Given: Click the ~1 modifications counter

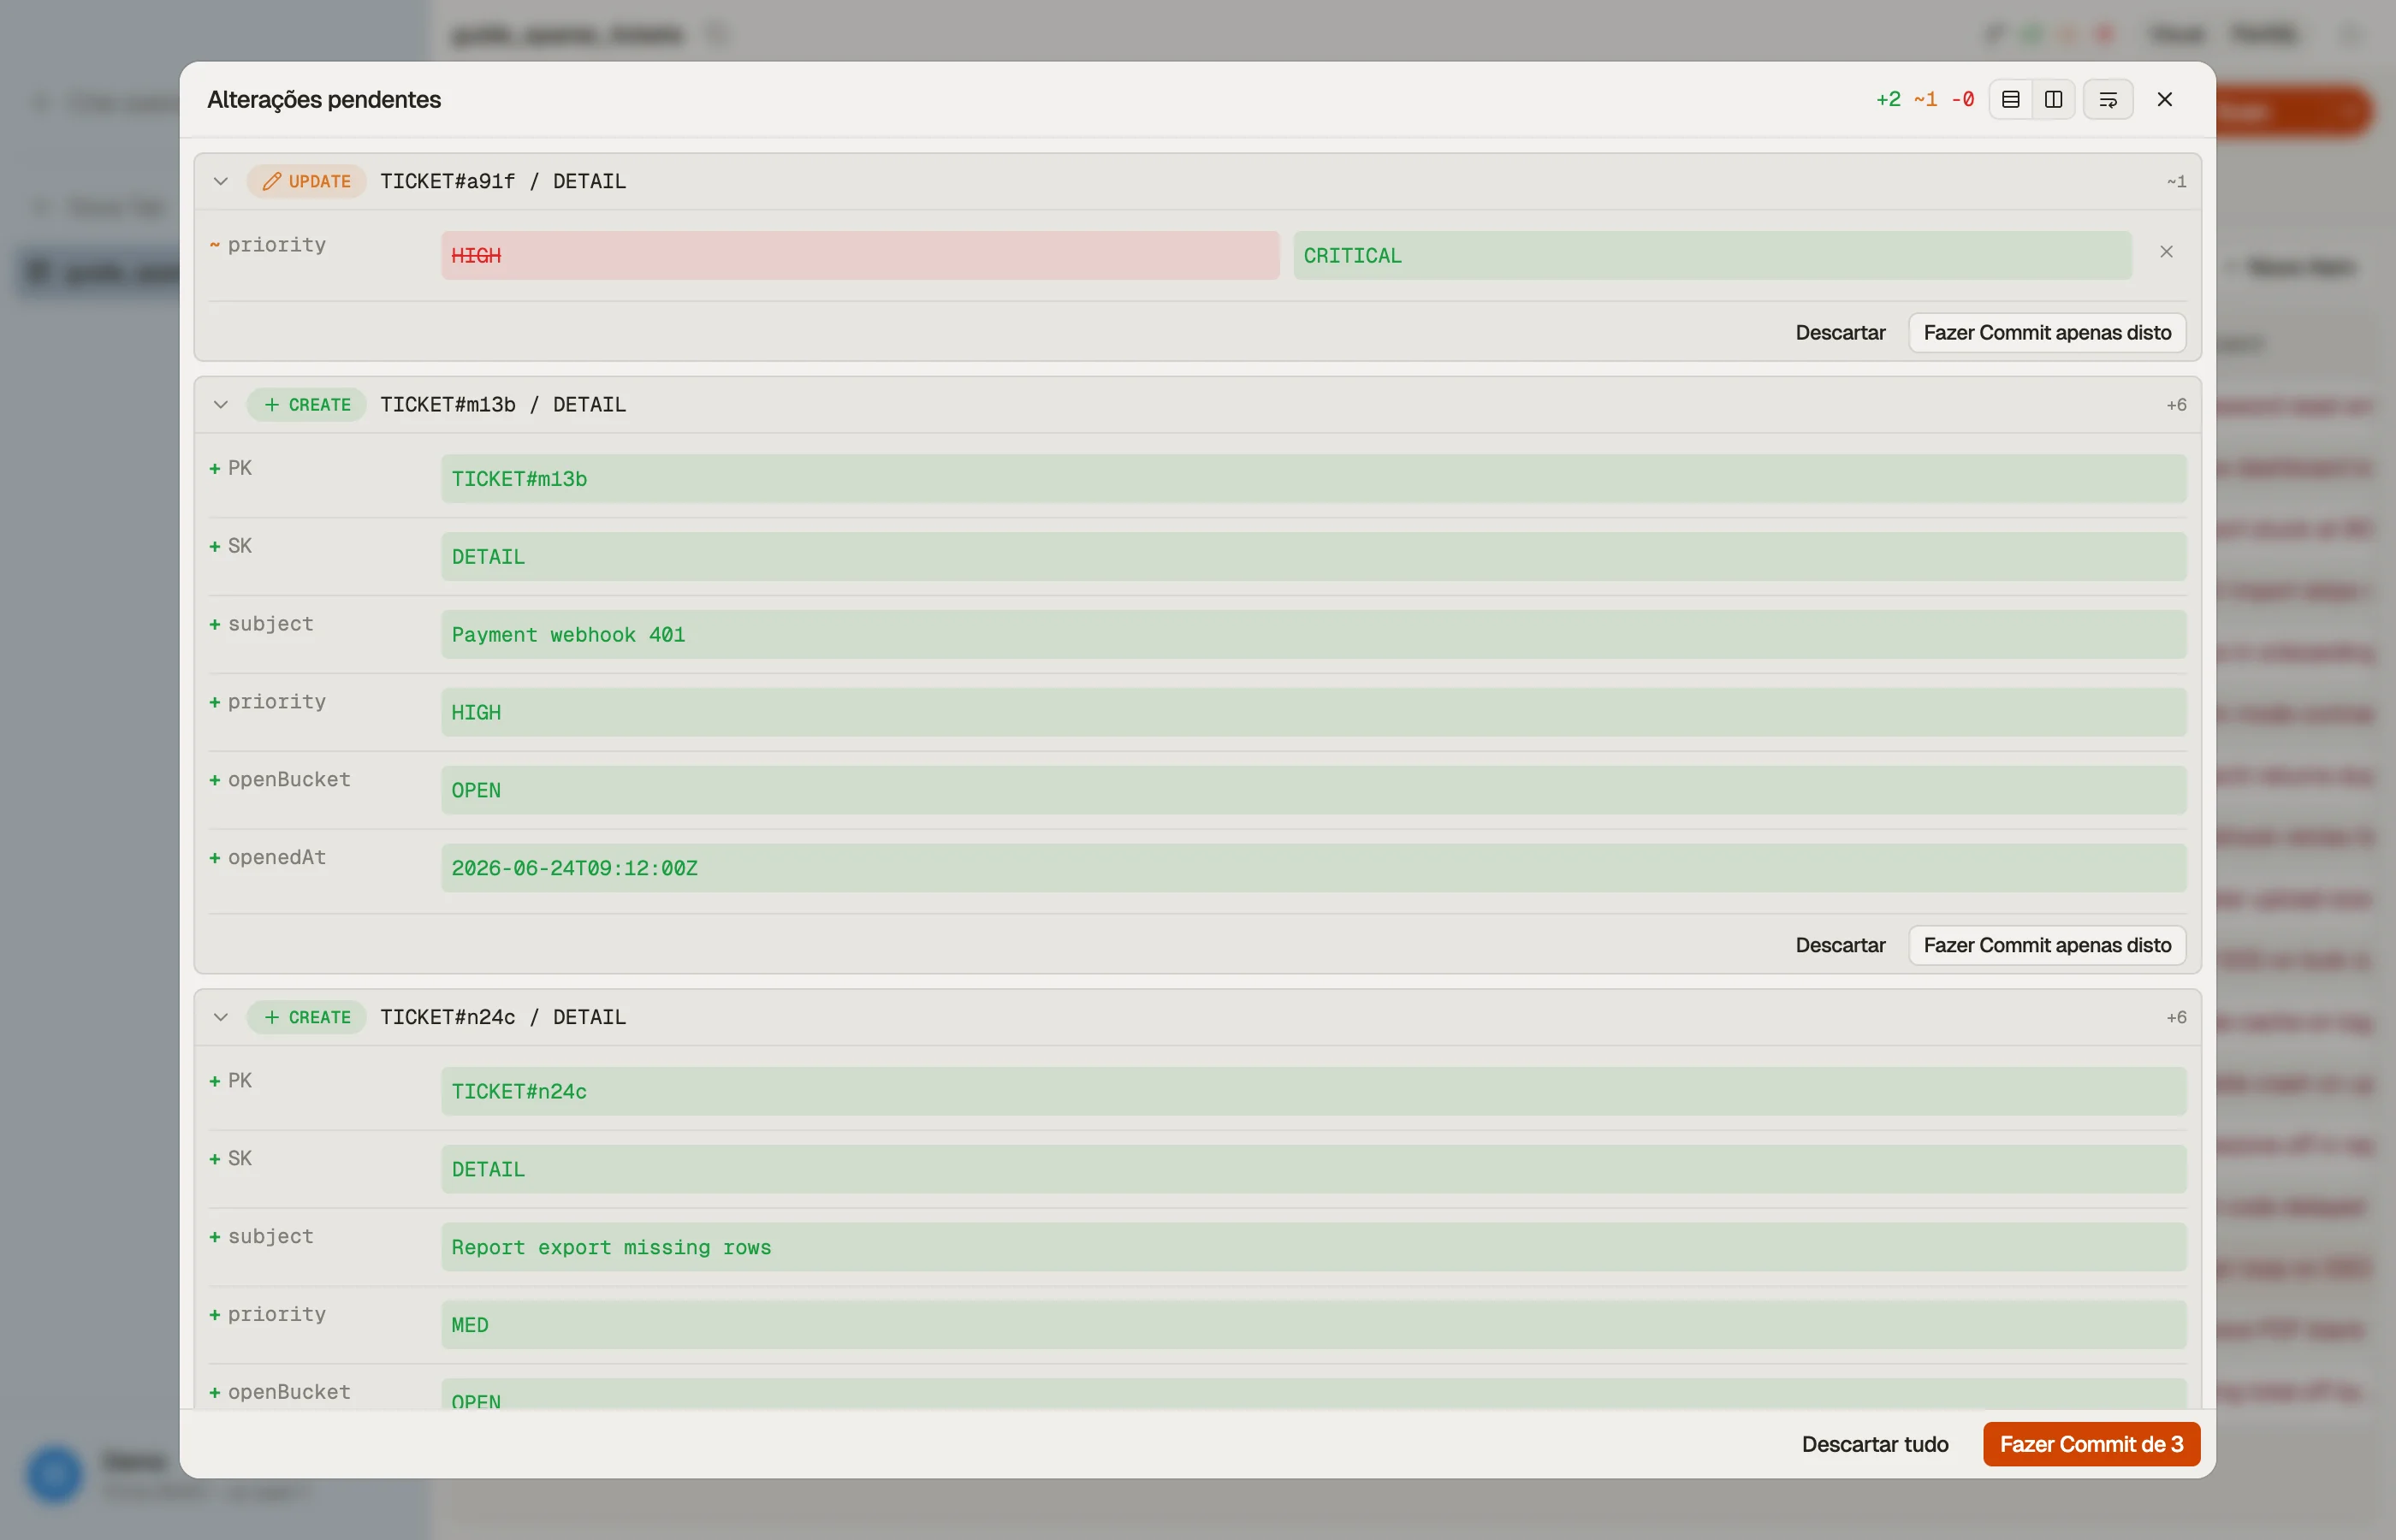Looking at the screenshot, I should coord(1925,99).
